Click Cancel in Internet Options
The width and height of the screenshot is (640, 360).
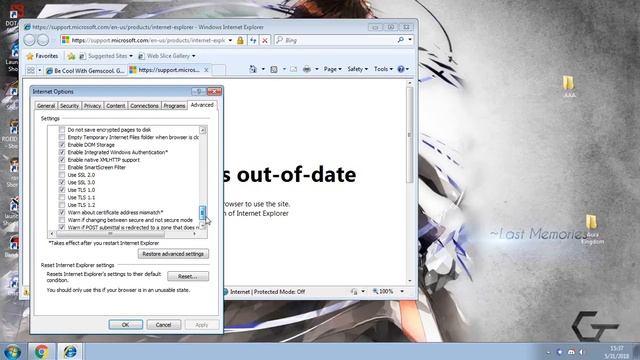point(163,325)
